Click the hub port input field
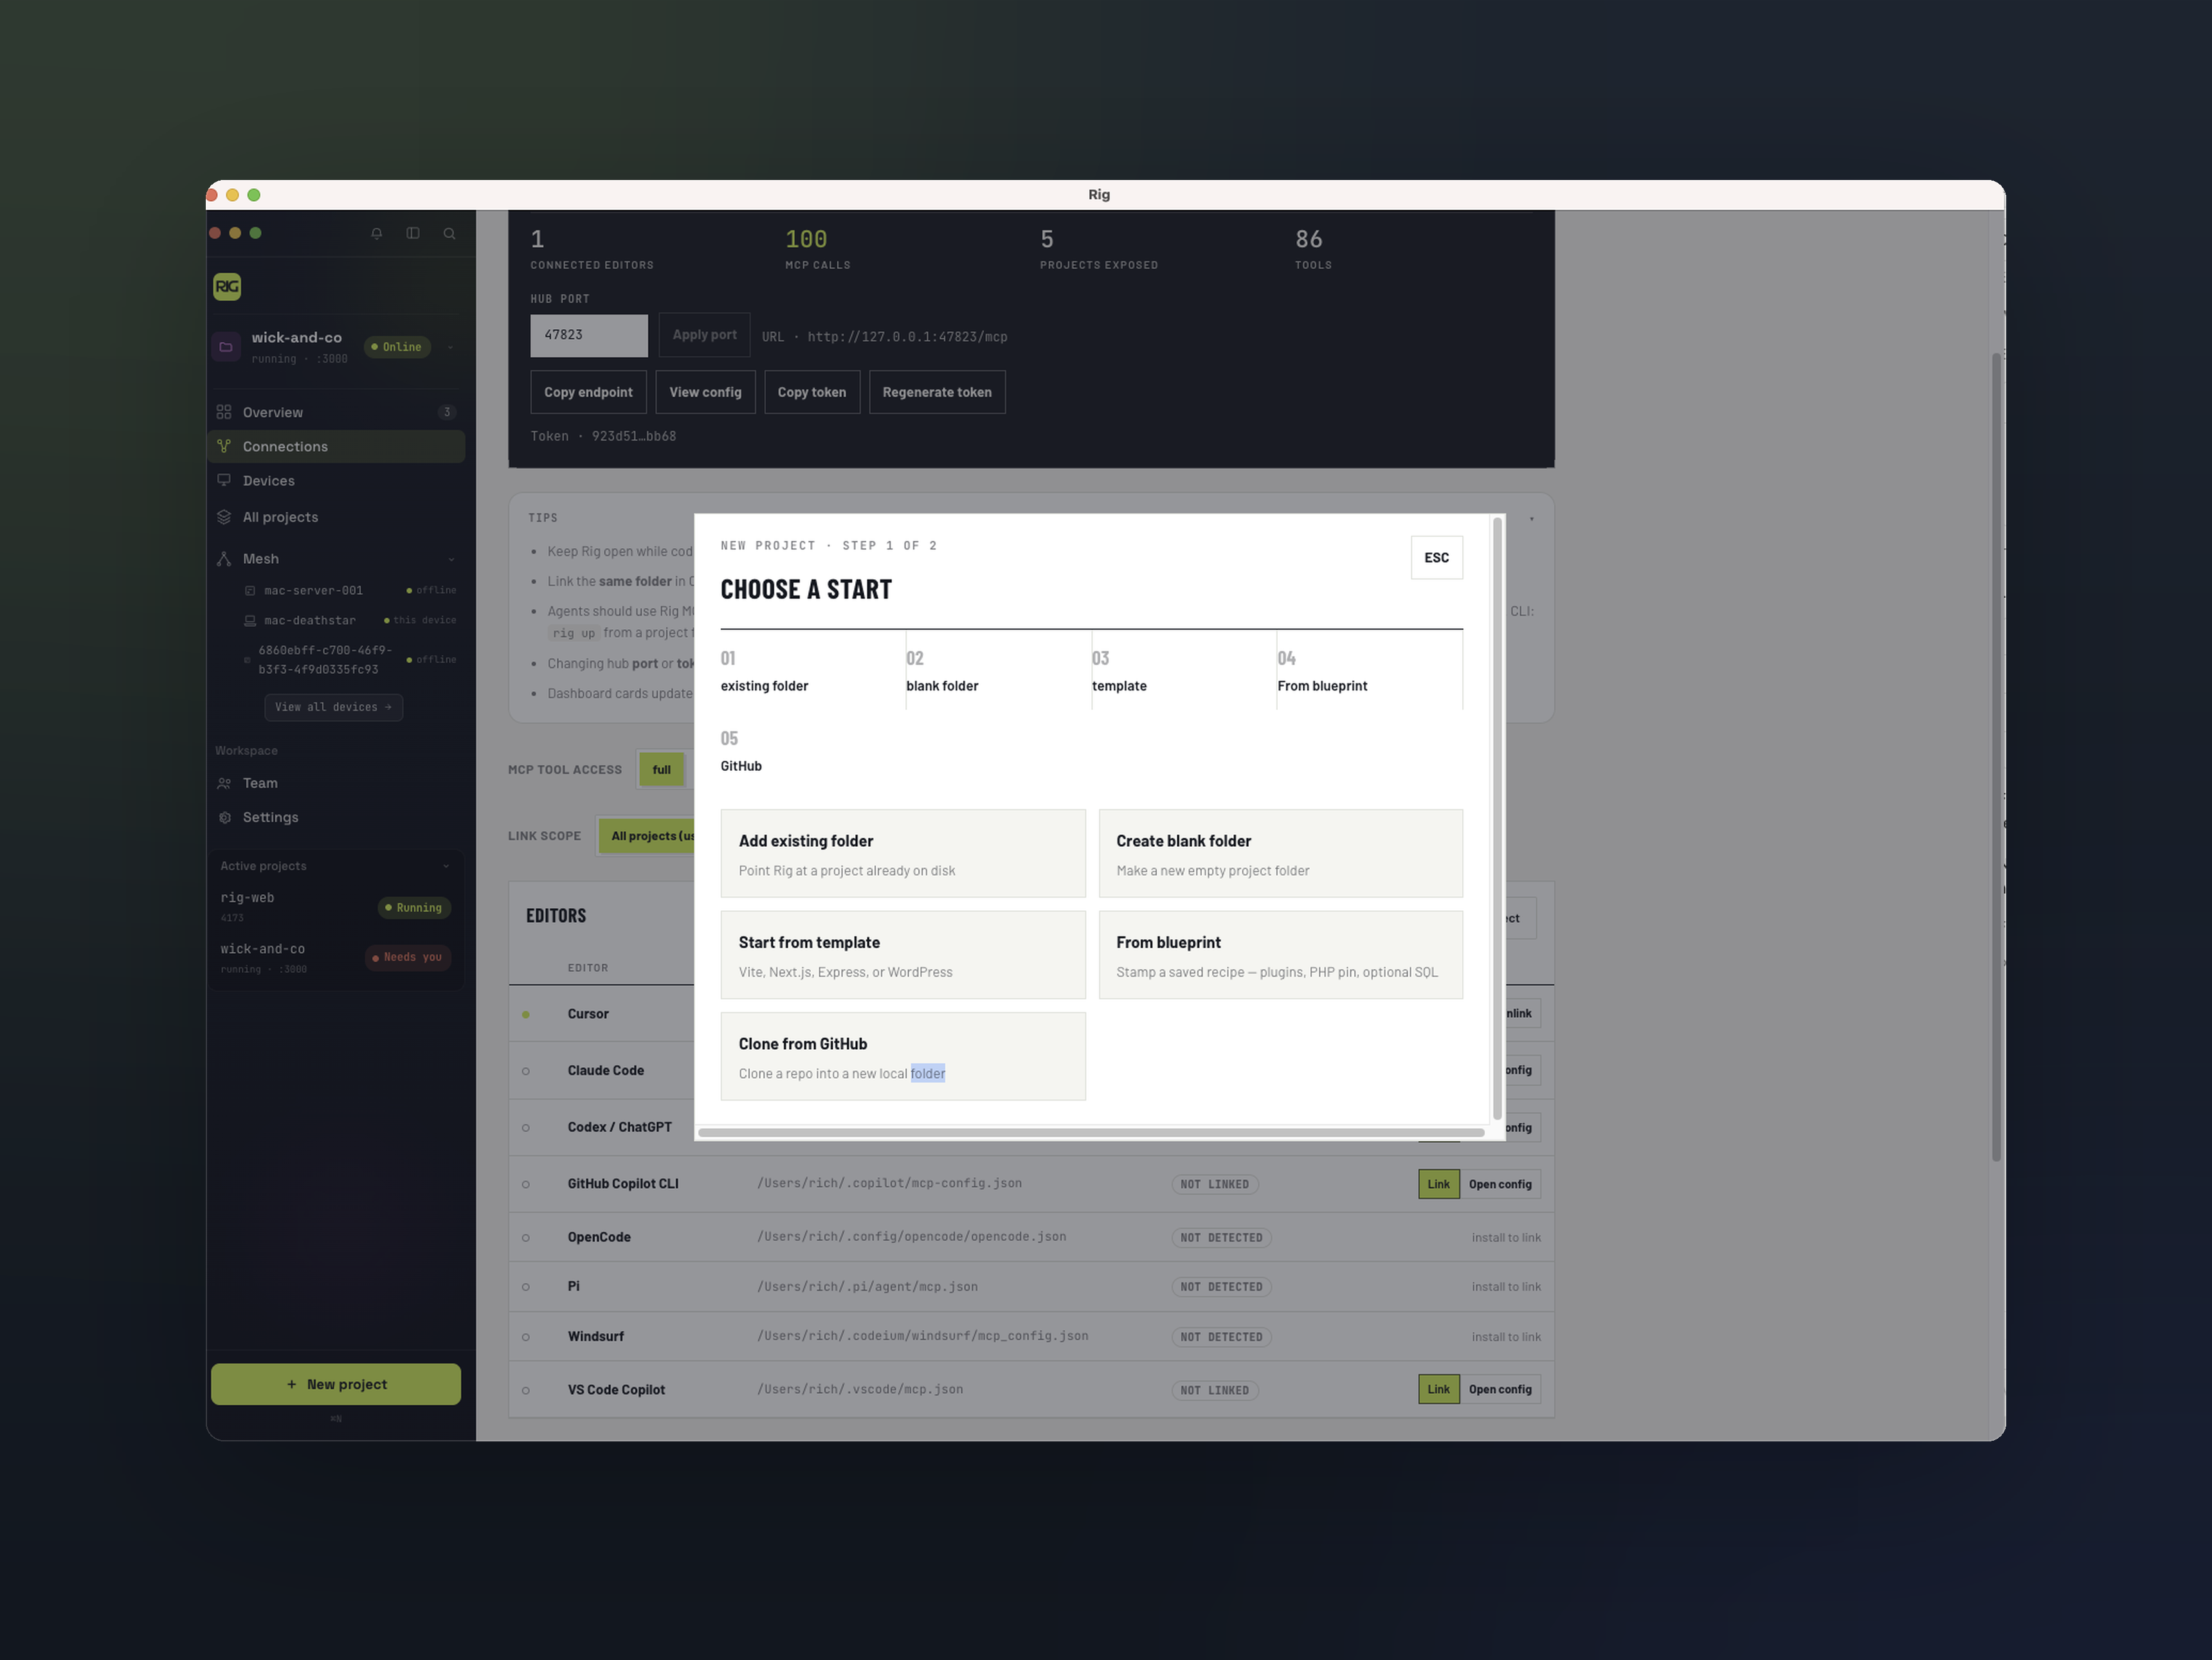The height and width of the screenshot is (1660, 2212). 589,335
